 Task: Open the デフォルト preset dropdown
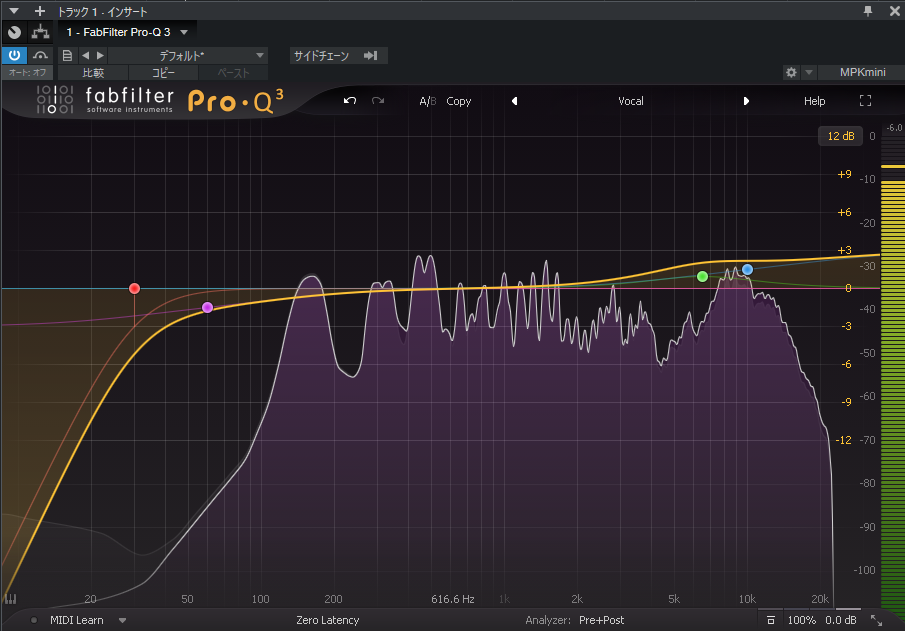188,55
